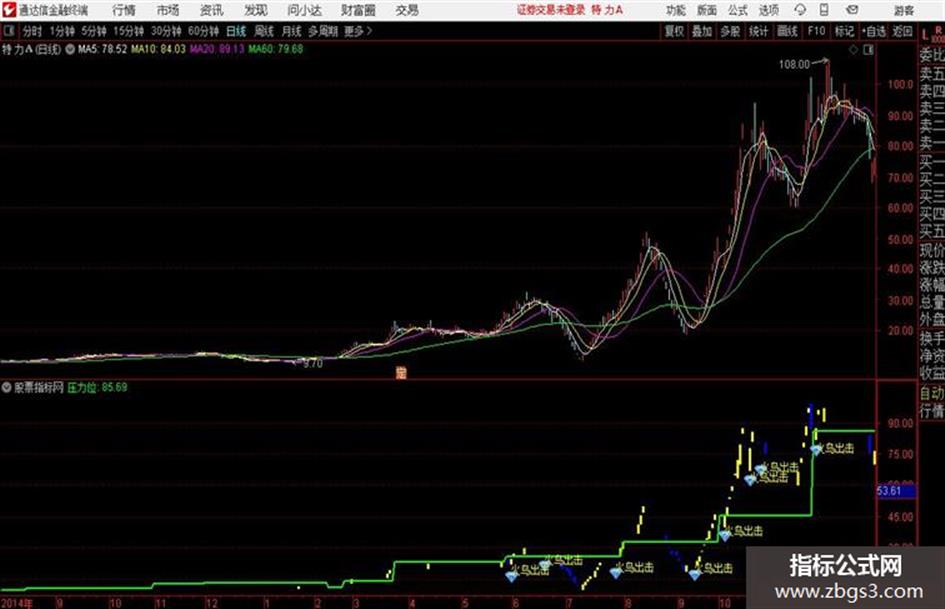The width and height of the screenshot is (945, 609).
Task: Switch to the 1分钟 period tab
Action: pyautogui.click(x=61, y=31)
